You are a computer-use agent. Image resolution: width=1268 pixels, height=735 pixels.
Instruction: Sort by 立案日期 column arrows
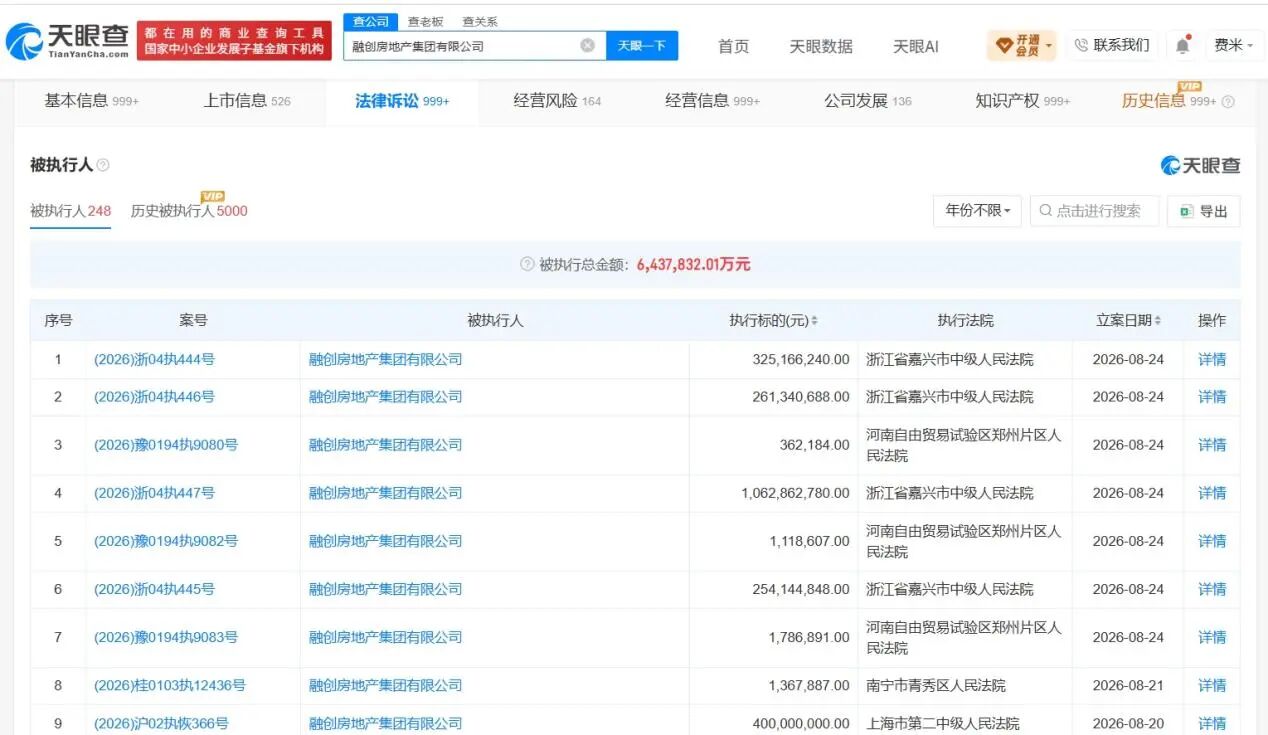tap(1158, 321)
